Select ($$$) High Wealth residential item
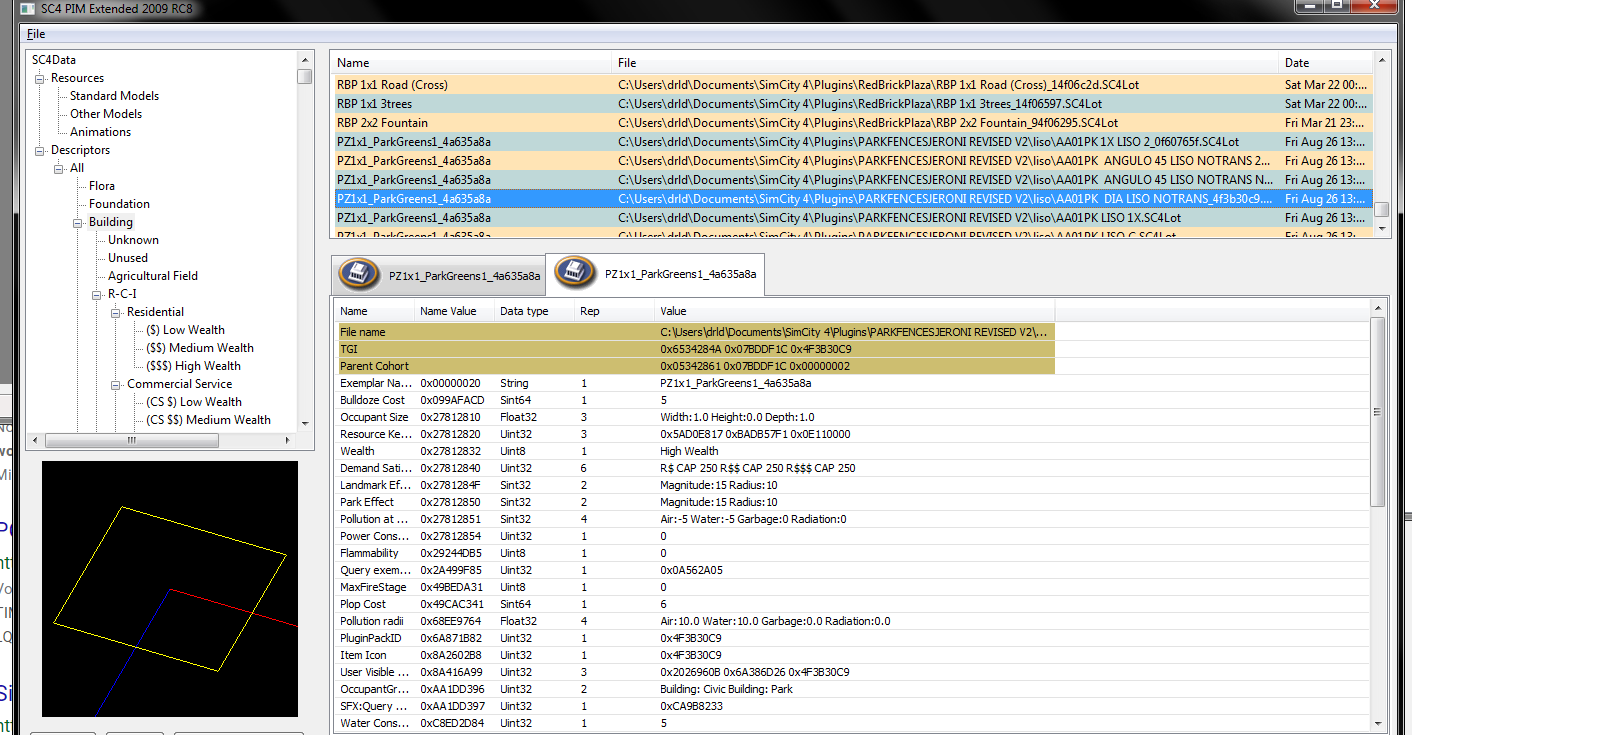Viewport: 1600px width, 735px height. point(193,366)
